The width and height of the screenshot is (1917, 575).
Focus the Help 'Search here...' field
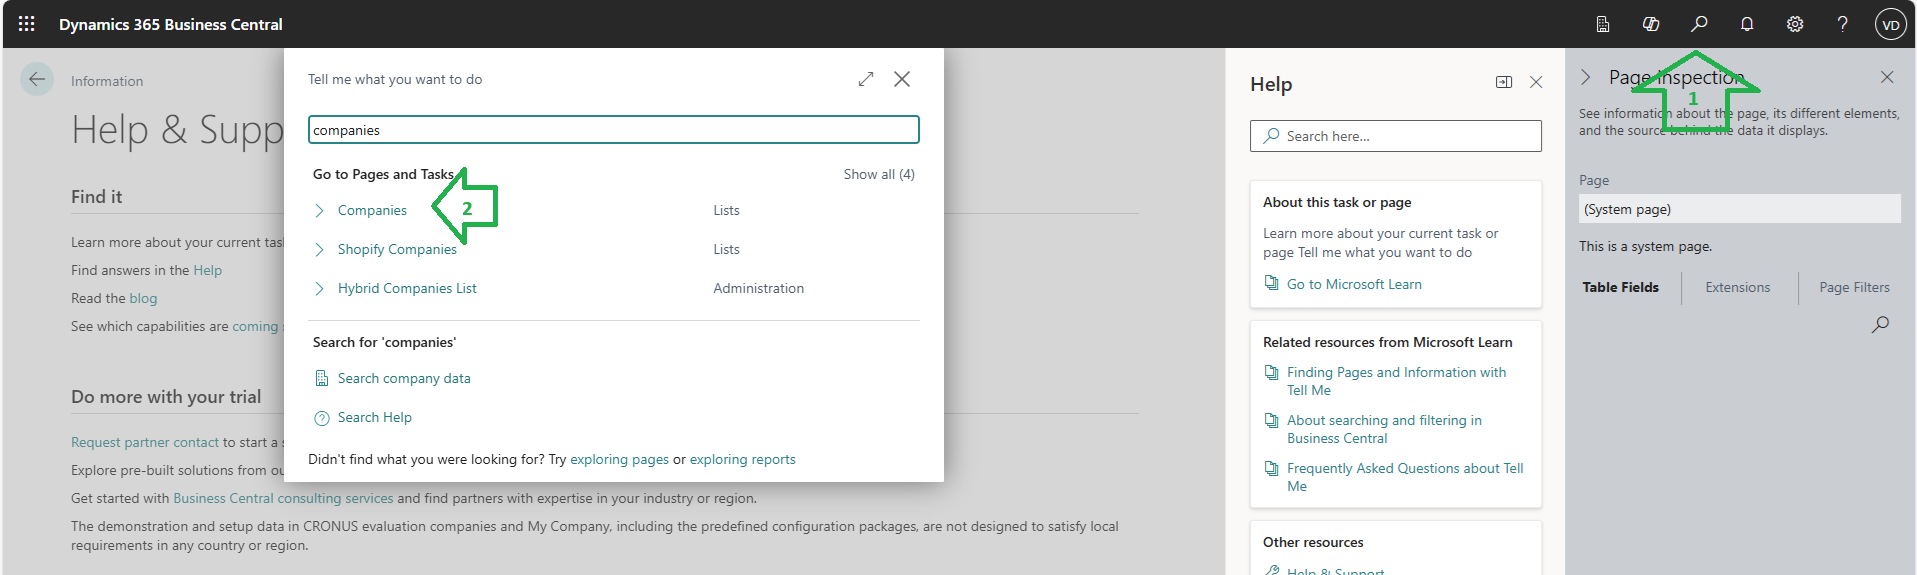pyautogui.click(x=1395, y=136)
